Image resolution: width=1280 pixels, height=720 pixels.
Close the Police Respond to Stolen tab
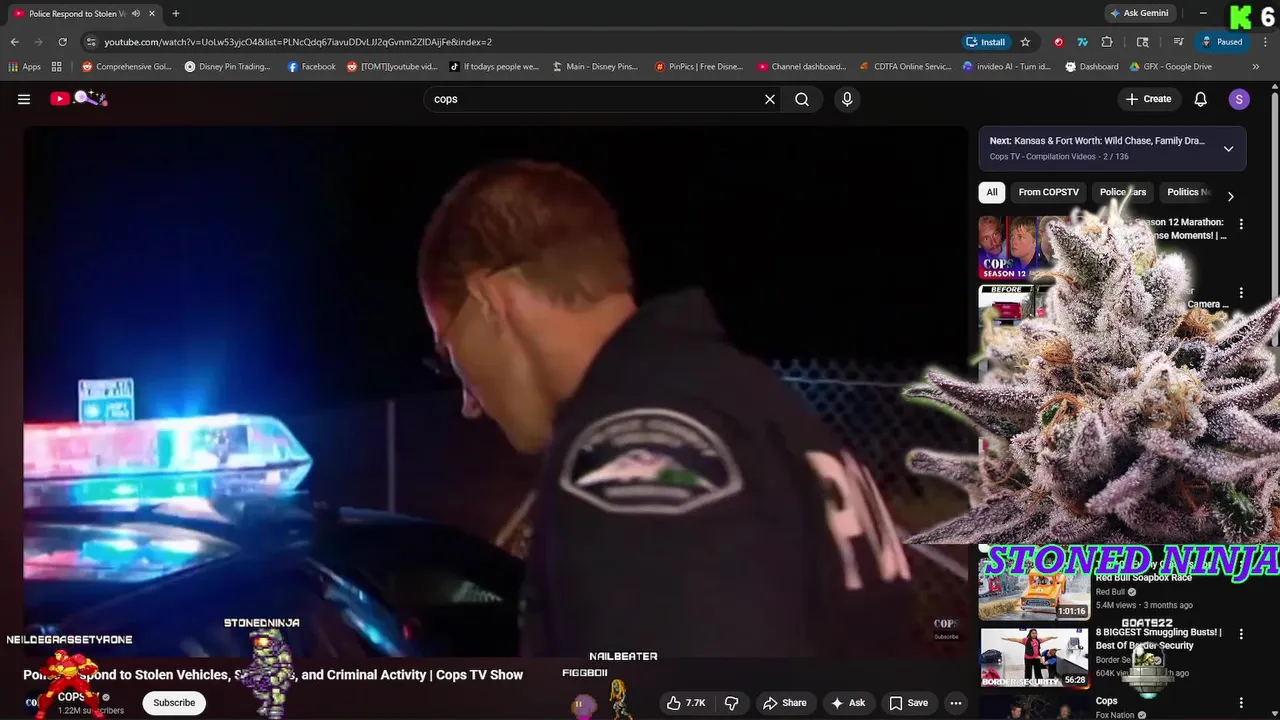pyautogui.click(x=152, y=13)
